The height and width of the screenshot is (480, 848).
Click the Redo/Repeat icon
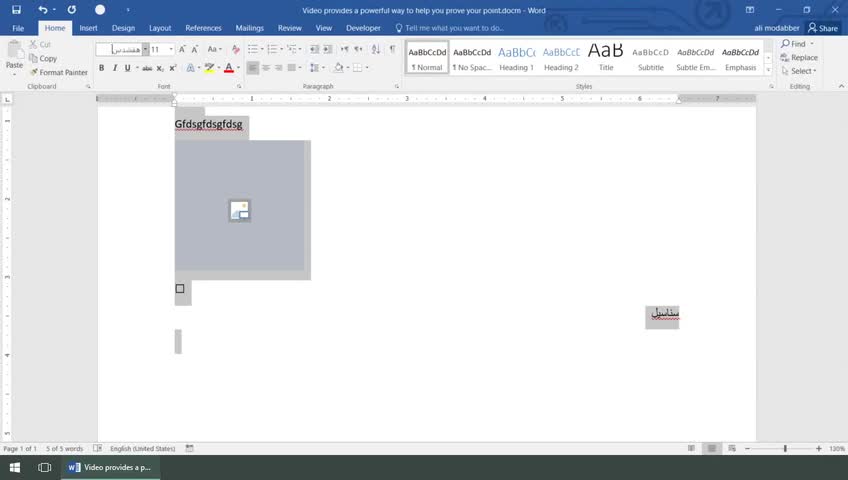(71, 10)
